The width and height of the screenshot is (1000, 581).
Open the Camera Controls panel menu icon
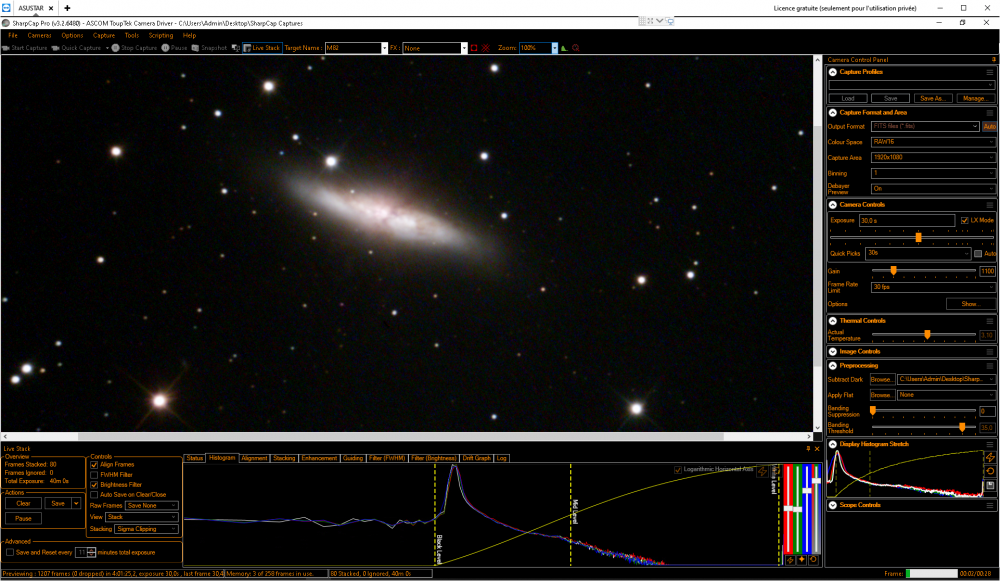coord(990,205)
